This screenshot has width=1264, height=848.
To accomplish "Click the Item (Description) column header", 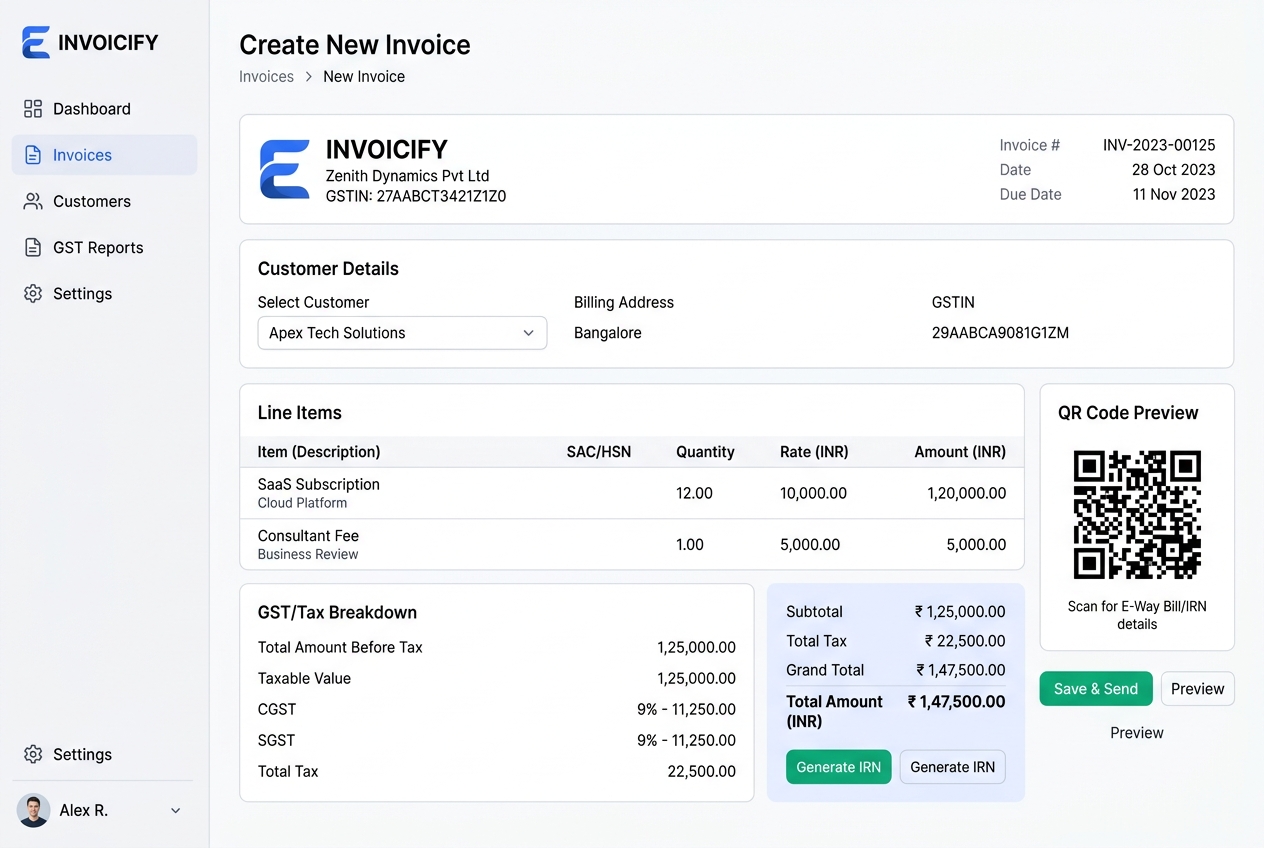I will point(319,452).
